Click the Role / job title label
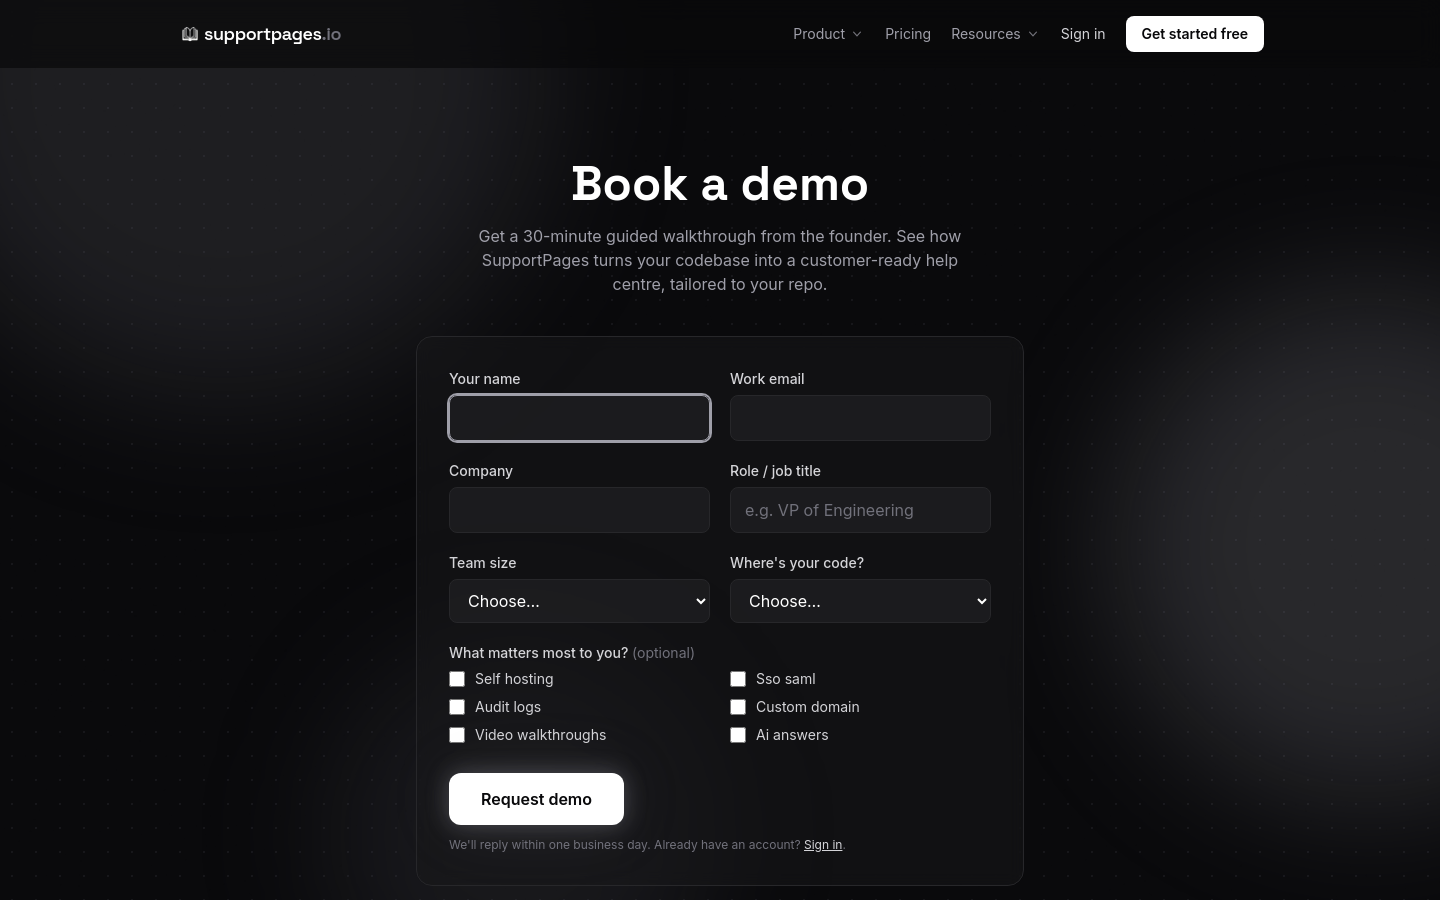The width and height of the screenshot is (1440, 900). point(775,471)
